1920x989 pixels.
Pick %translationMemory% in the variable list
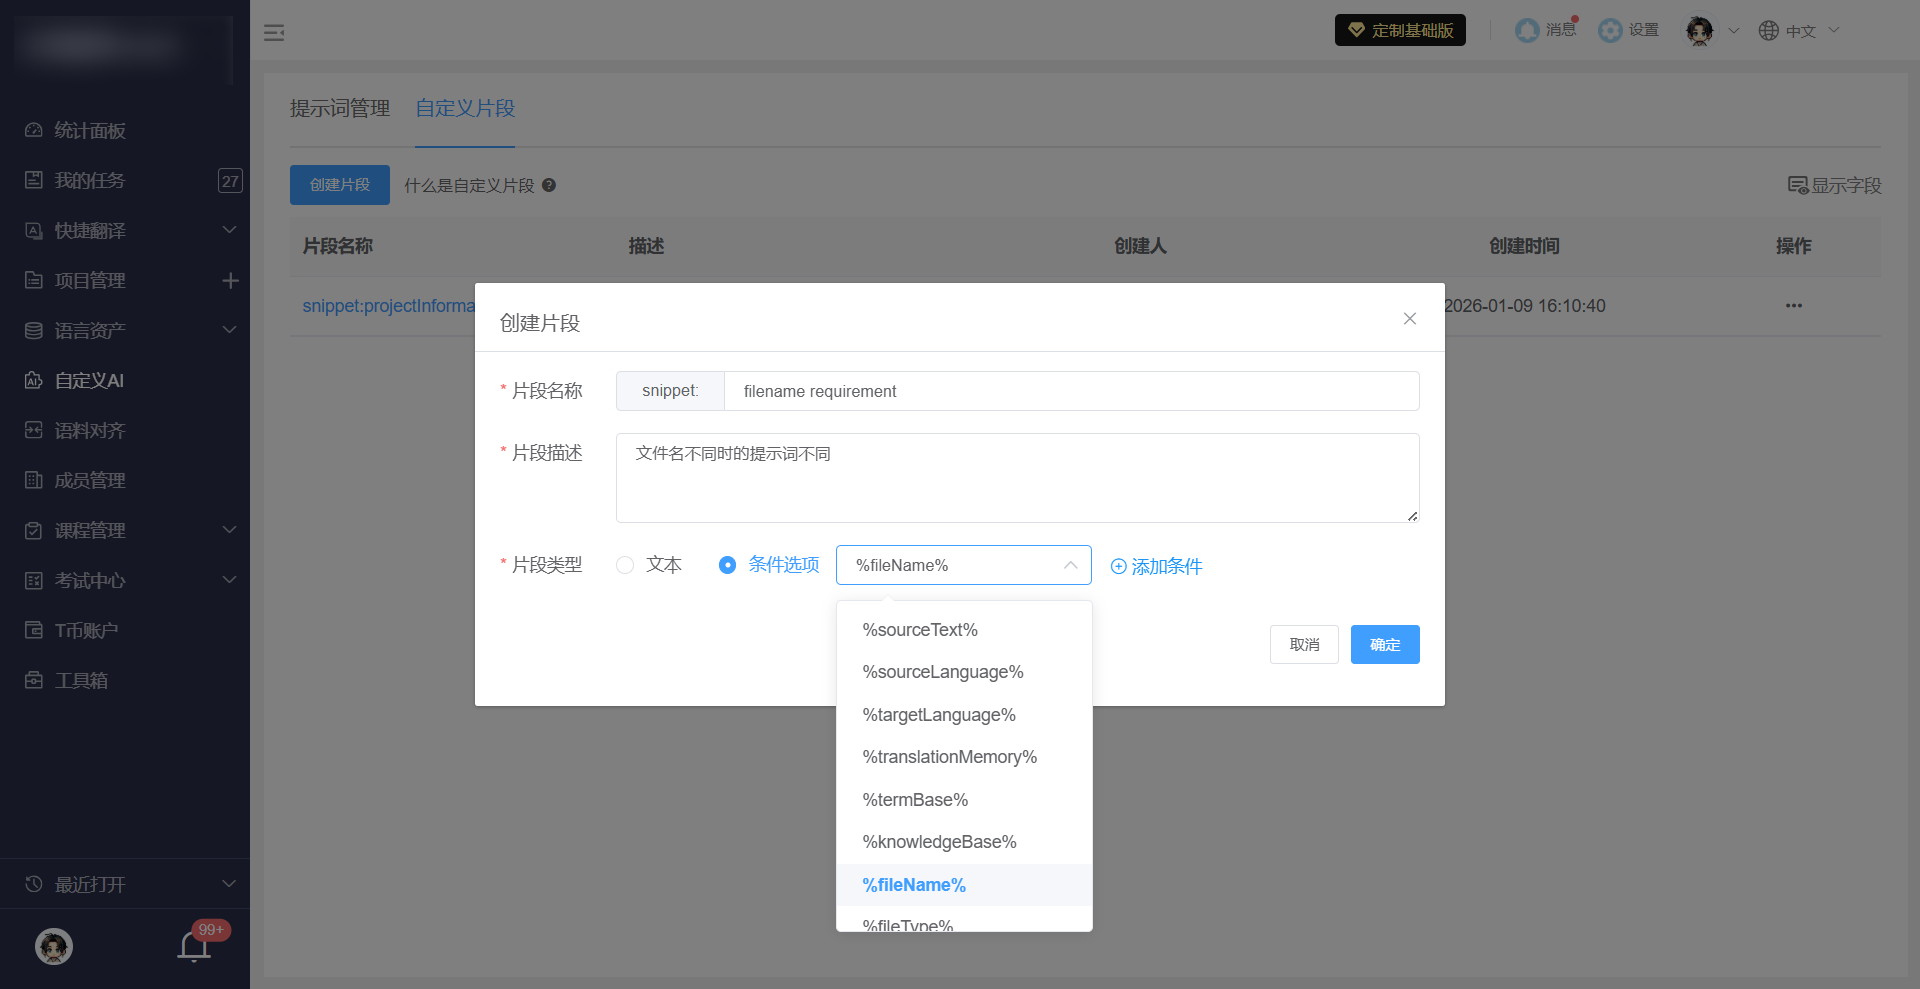(x=949, y=757)
